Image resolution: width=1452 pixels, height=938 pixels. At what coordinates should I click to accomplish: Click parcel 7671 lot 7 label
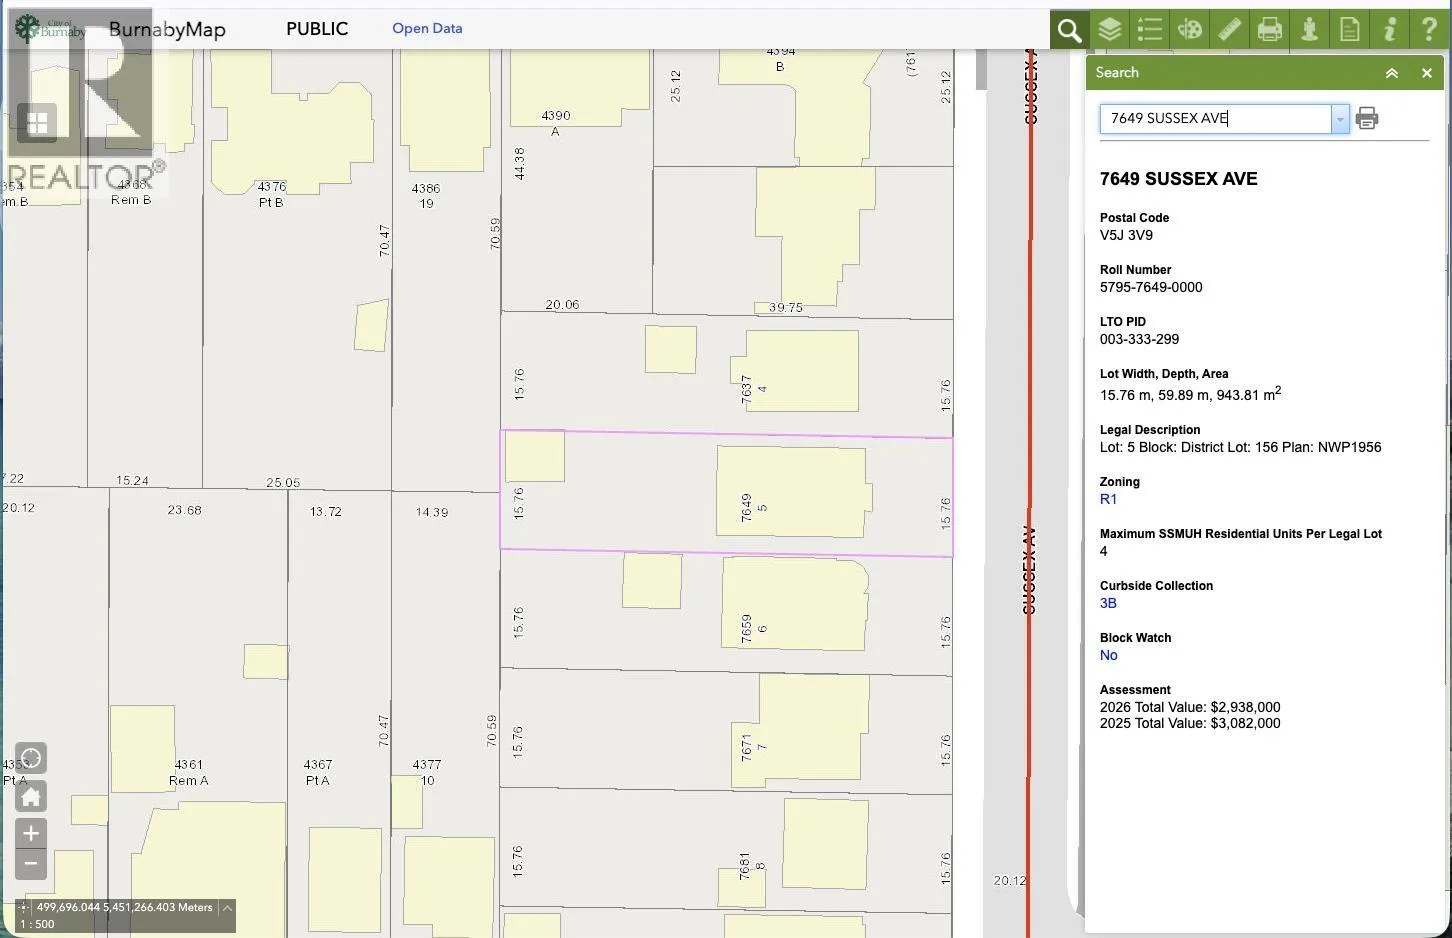754,747
